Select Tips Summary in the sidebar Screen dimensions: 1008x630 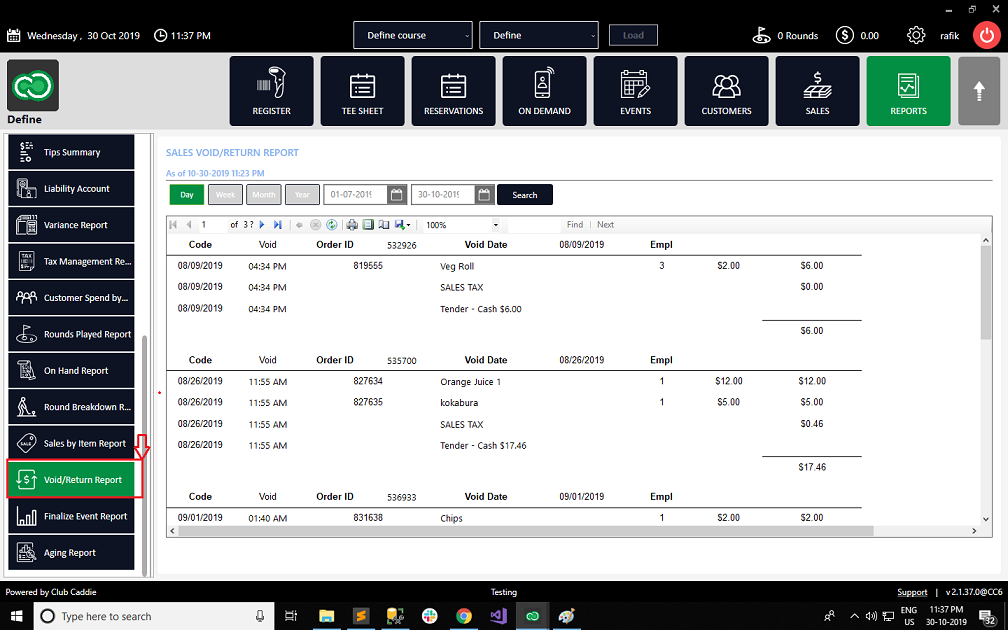click(x=72, y=152)
